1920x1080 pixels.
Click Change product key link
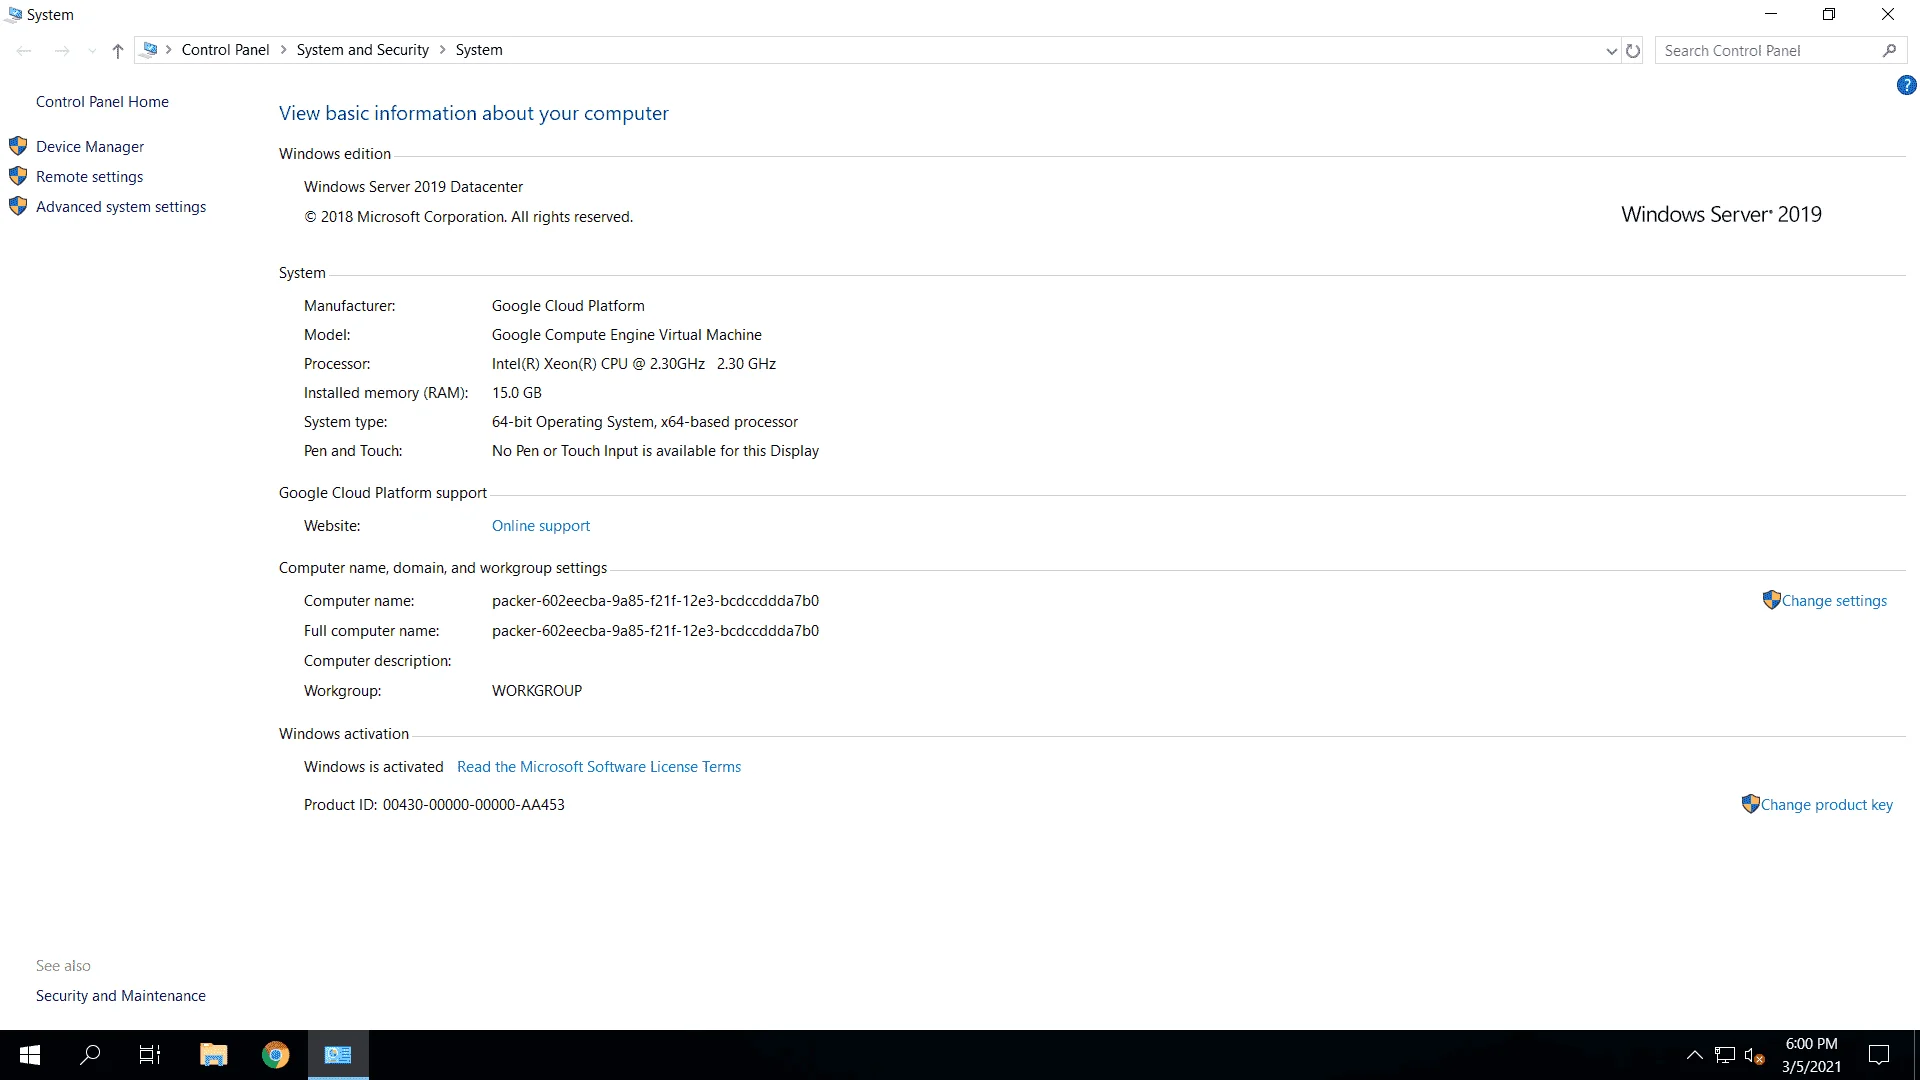coord(1827,805)
